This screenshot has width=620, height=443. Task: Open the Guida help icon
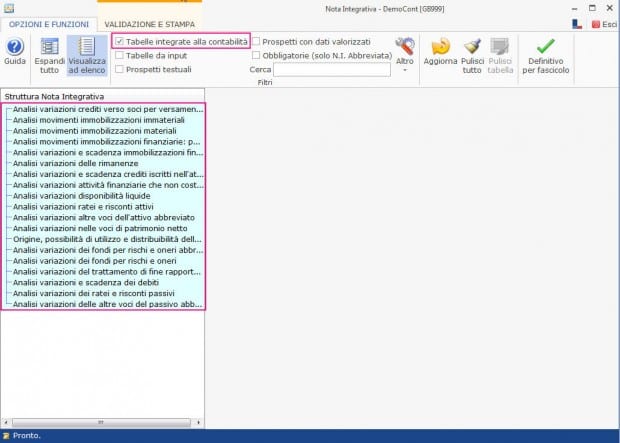pyautogui.click(x=15, y=47)
